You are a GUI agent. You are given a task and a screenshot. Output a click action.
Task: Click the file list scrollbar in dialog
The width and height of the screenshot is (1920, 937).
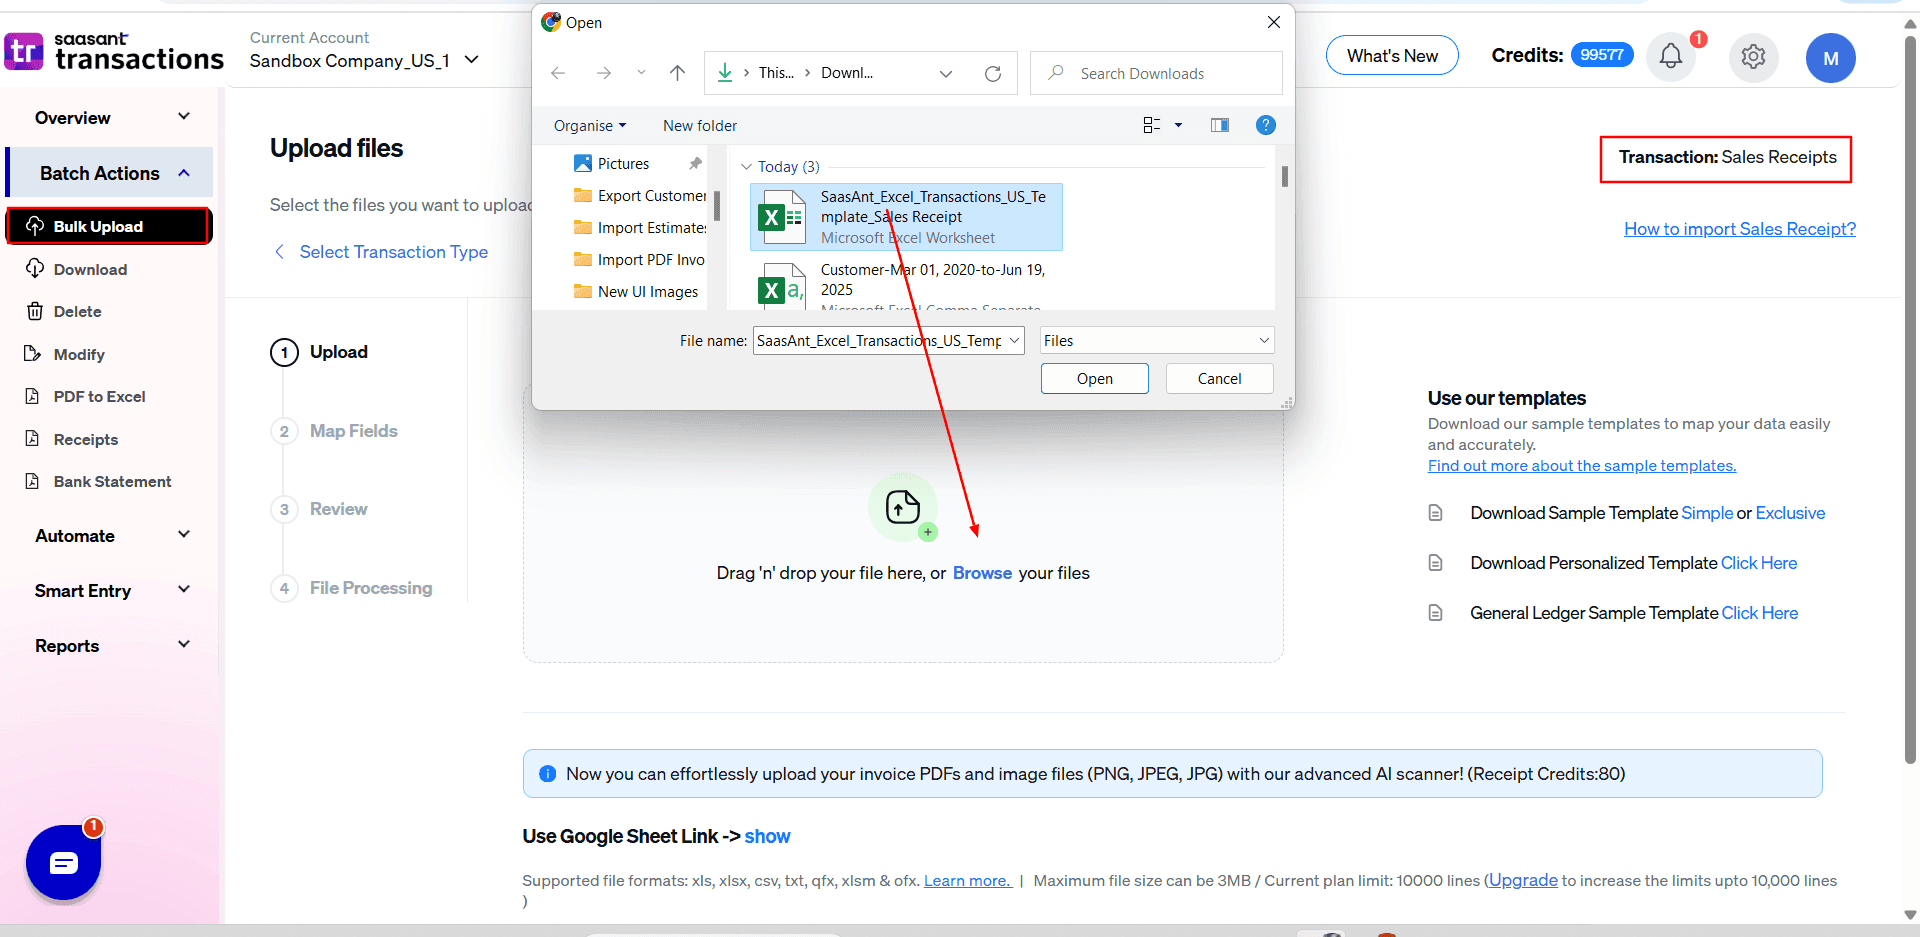click(1284, 176)
